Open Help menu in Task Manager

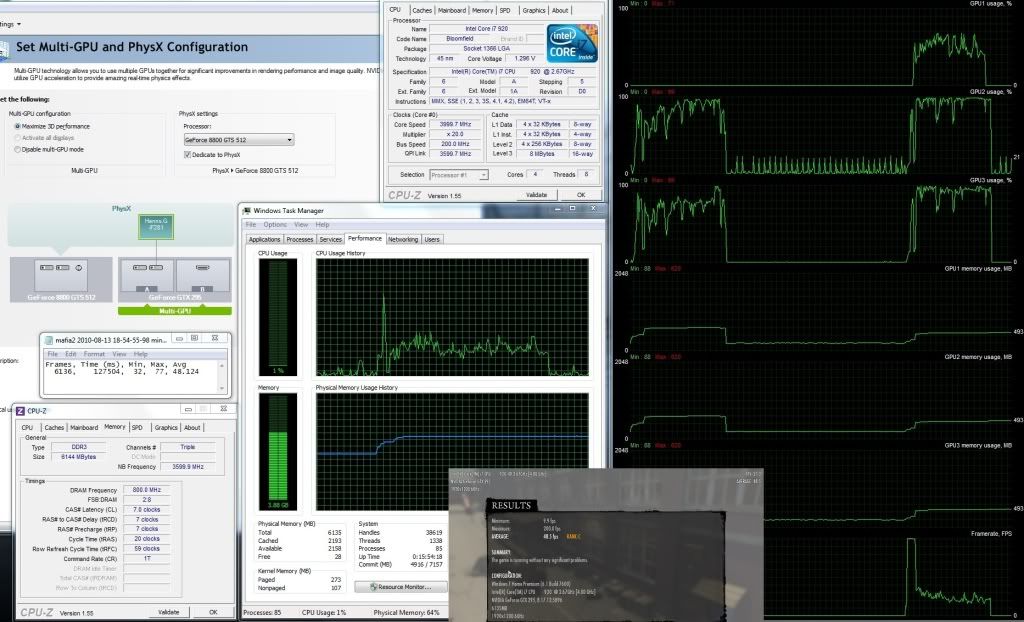pyautogui.click(x=323, y=225)
